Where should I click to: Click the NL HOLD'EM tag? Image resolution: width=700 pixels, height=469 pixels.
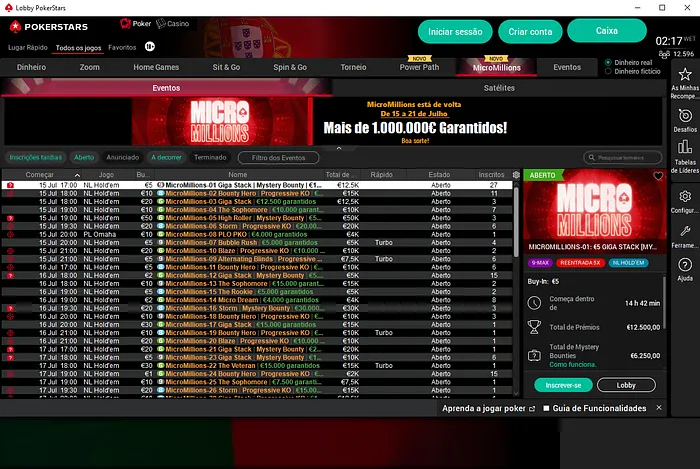click(x=628, y=263)
